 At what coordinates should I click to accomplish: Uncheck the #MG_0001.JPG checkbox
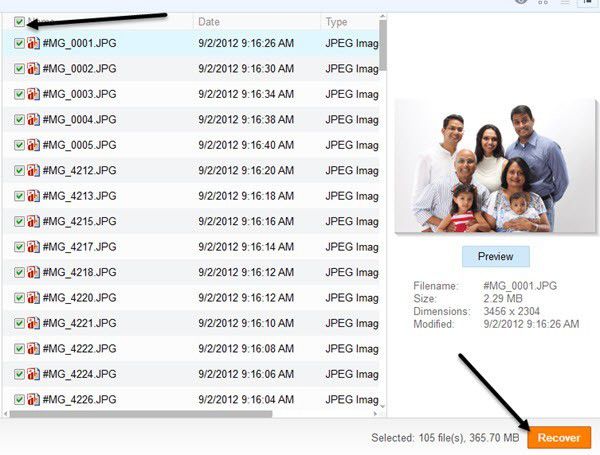point(19,43)
